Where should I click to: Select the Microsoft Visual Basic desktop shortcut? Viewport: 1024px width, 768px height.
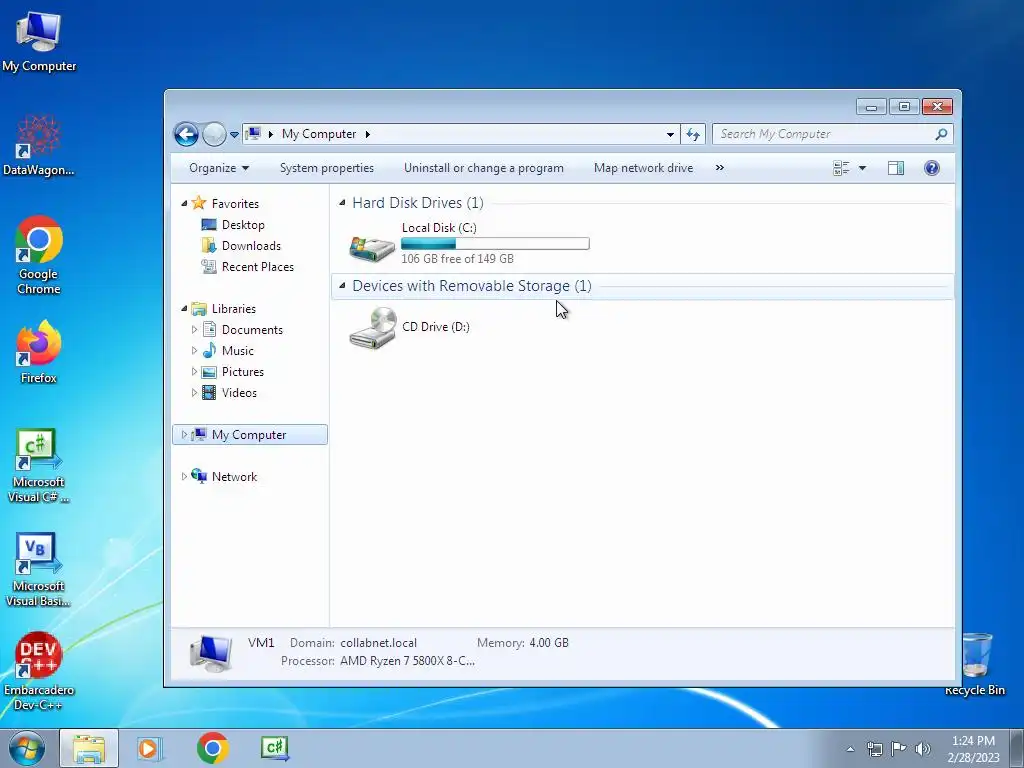[39, 570]
